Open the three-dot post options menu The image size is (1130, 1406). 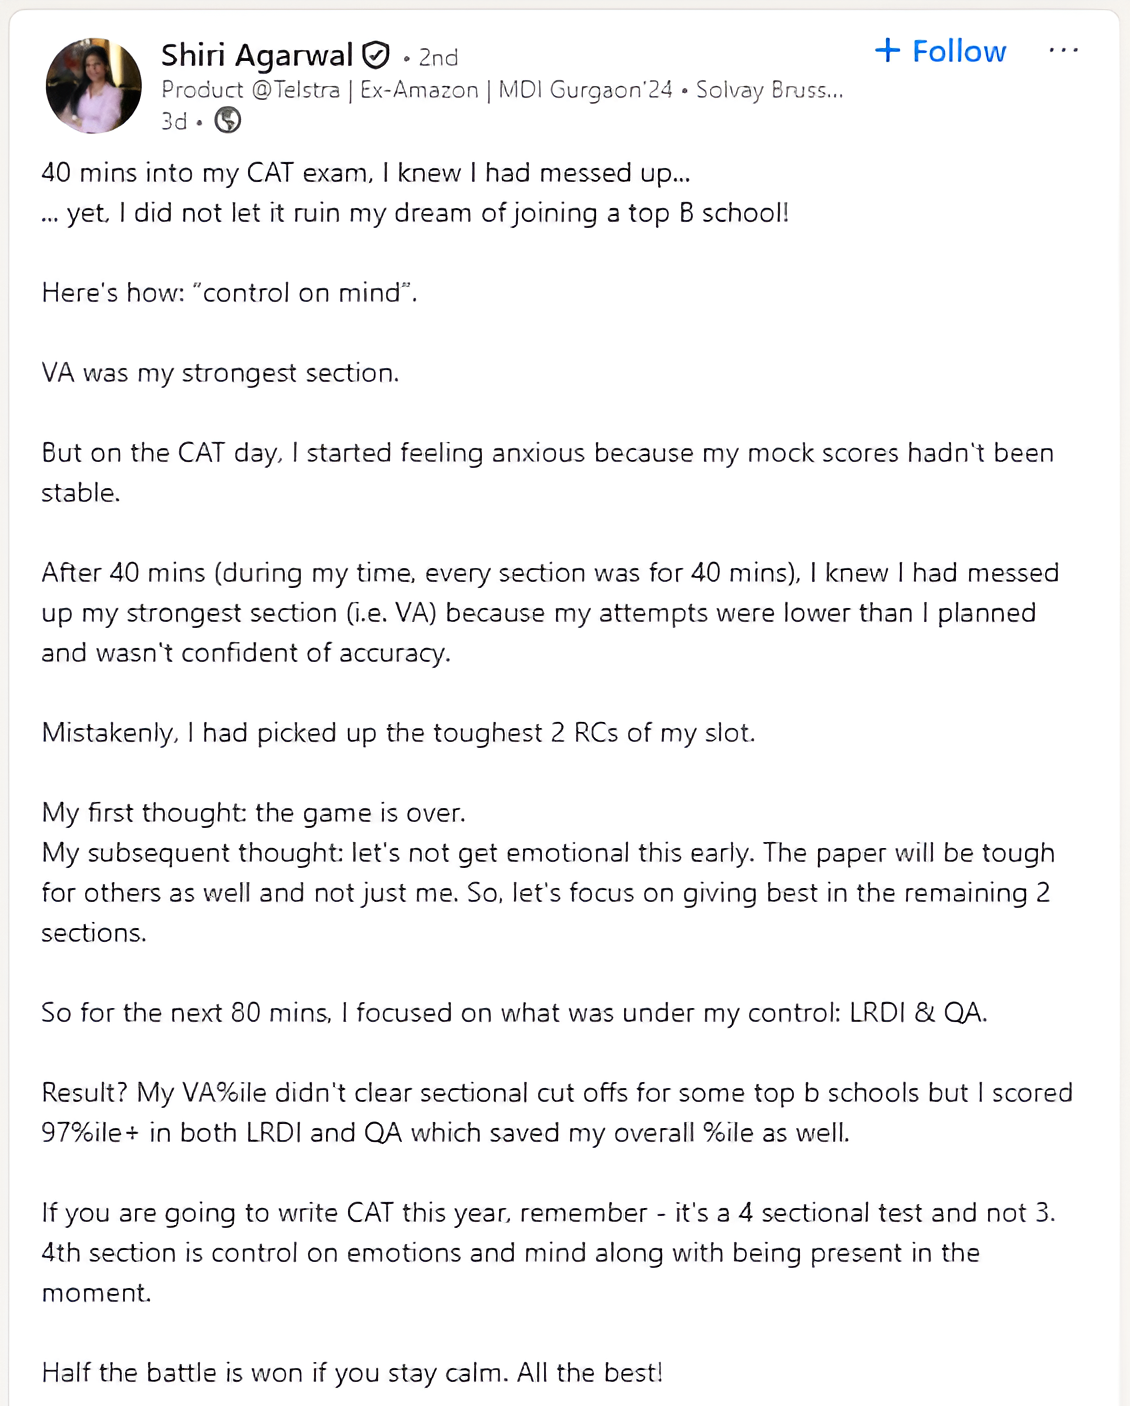coord(1063,50)
